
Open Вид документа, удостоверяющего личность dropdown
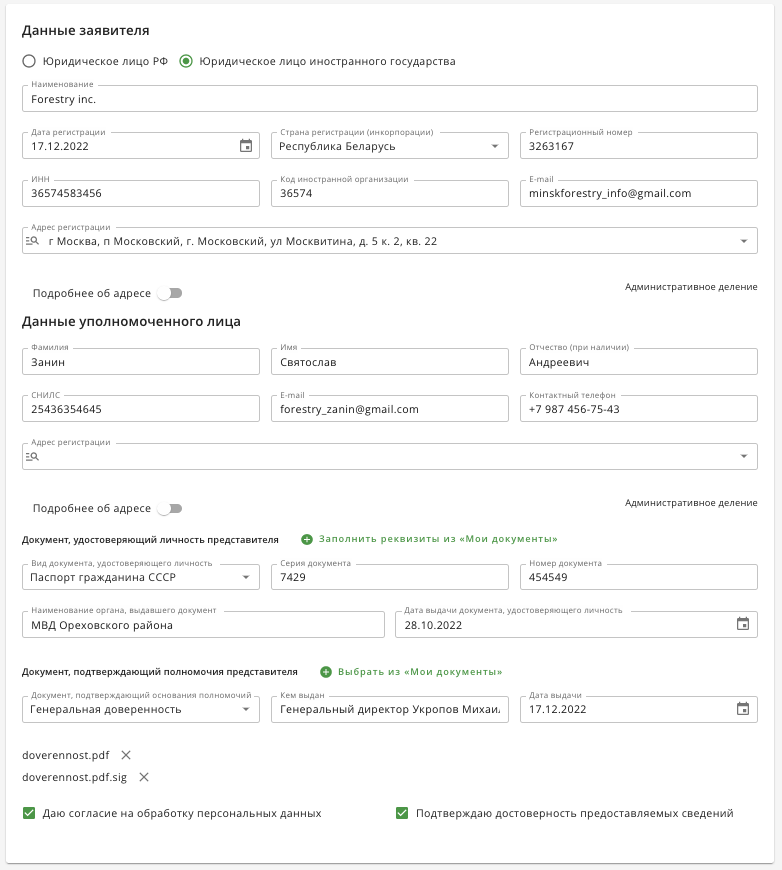pyautogui.click(x=246, y=577)
